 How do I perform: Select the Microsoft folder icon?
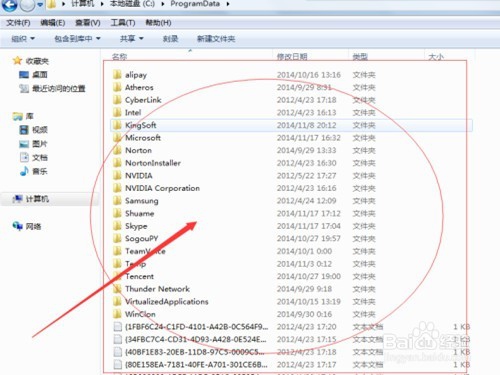[117, 138]
